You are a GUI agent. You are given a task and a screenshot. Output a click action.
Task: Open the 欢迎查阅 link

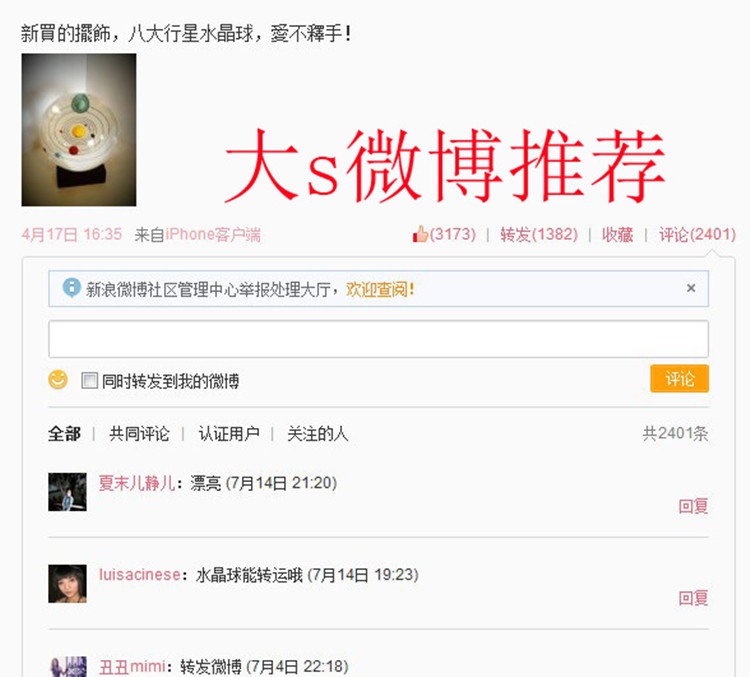point(380,289)
